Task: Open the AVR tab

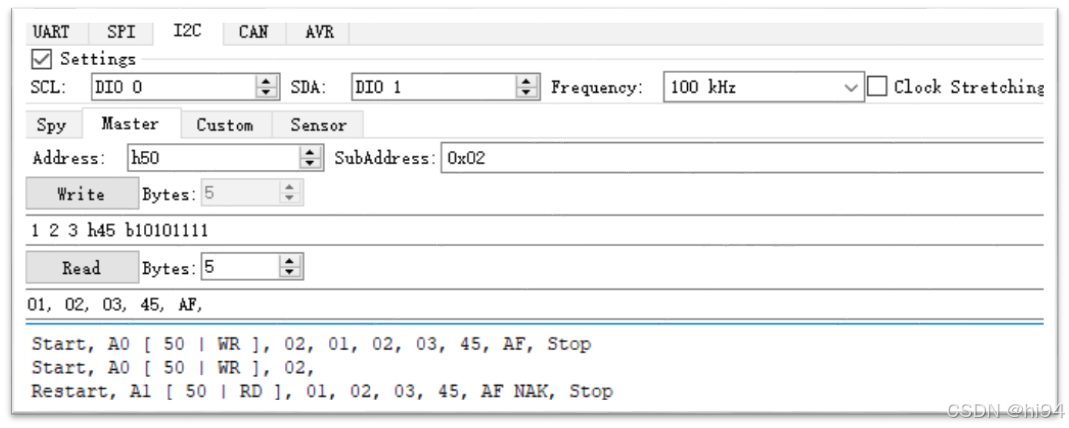Action: pos(318,32)
